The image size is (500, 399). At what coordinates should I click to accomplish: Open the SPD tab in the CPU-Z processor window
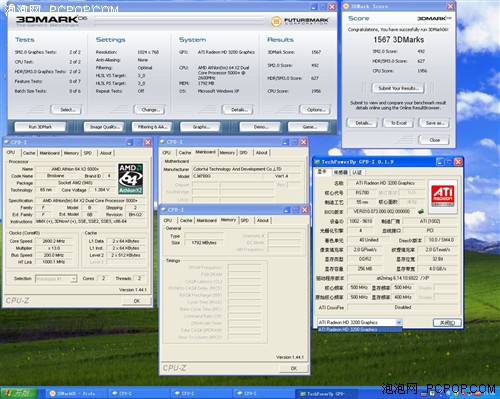[x=88, y=153]
